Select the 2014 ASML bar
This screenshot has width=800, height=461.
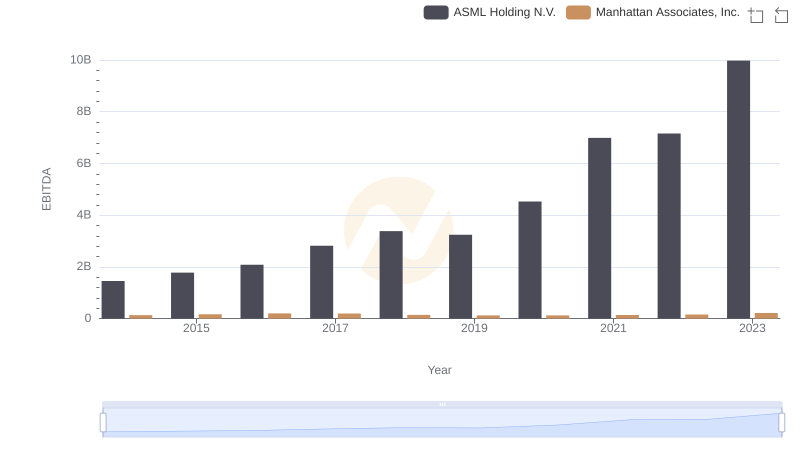click(113, 300)
